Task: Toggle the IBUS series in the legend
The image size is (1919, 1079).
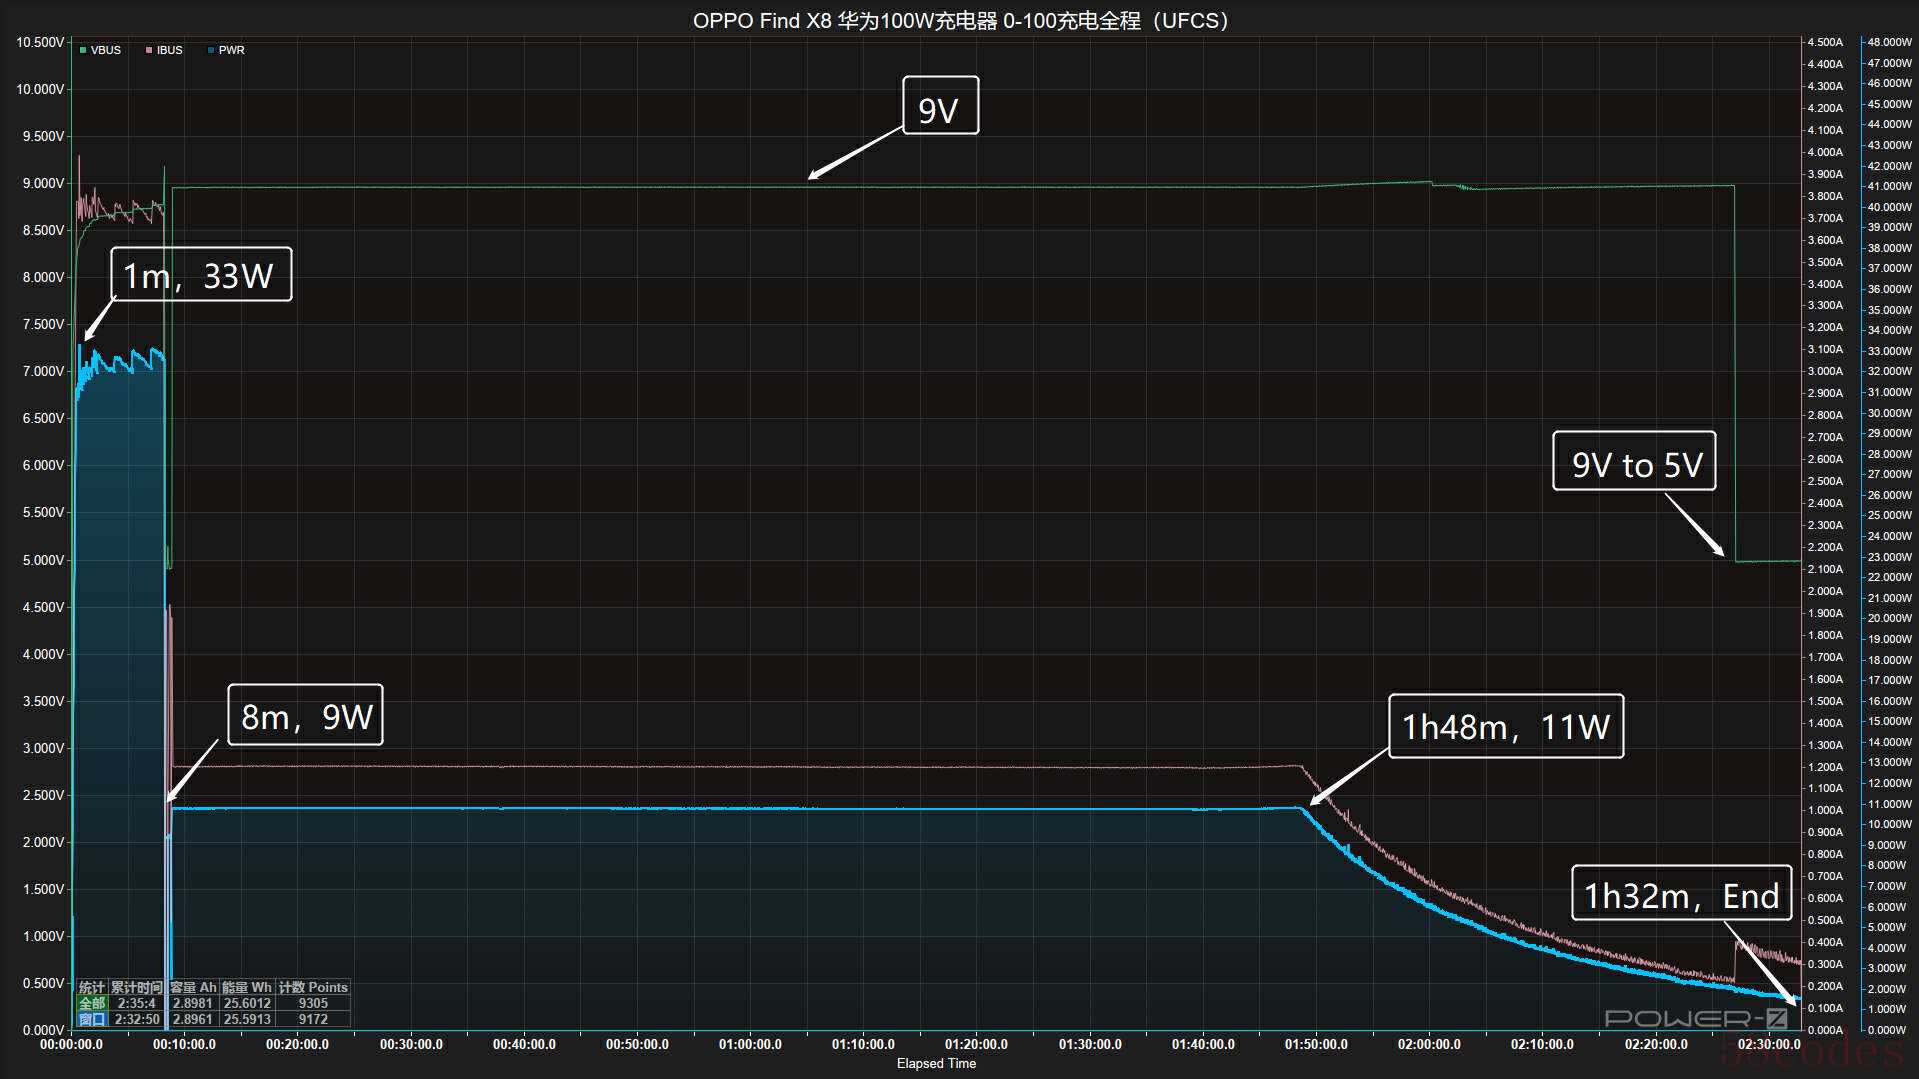Action: (169, 50)
